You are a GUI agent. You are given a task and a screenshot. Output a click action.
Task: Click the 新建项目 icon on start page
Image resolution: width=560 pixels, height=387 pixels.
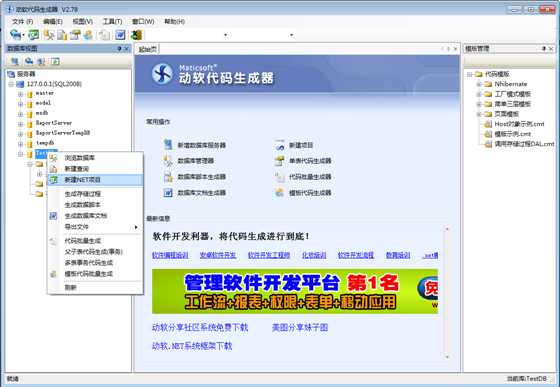click(279, 145)
